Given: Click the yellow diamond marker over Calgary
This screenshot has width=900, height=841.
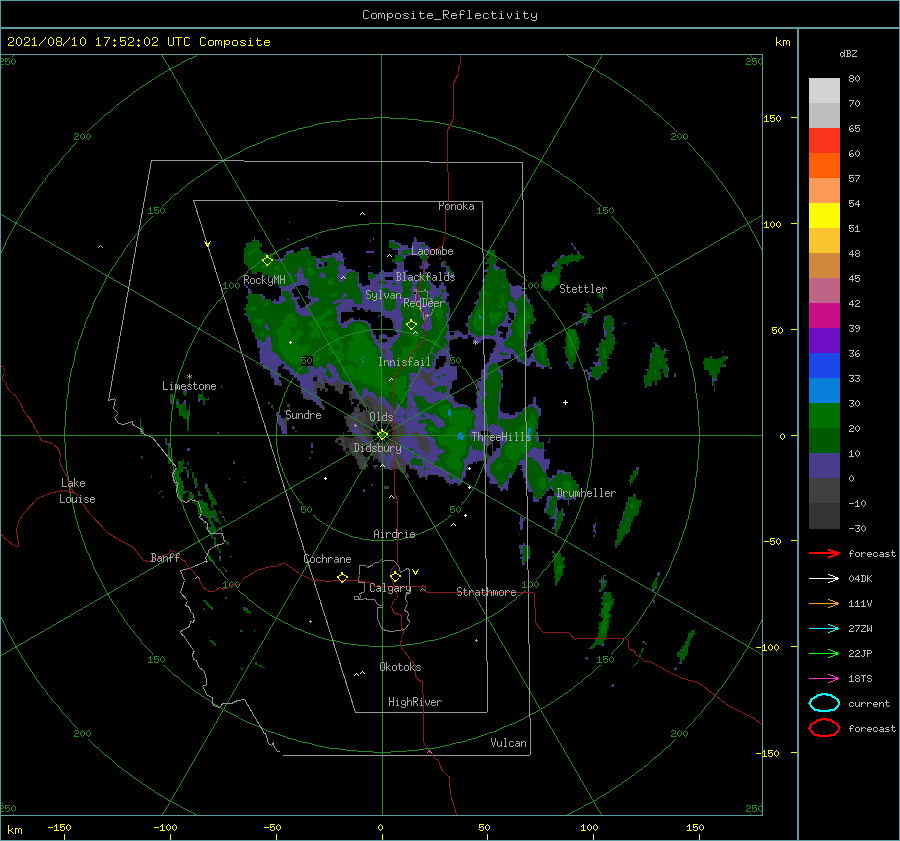Looking at the screenshot, I should click(395, 576).
